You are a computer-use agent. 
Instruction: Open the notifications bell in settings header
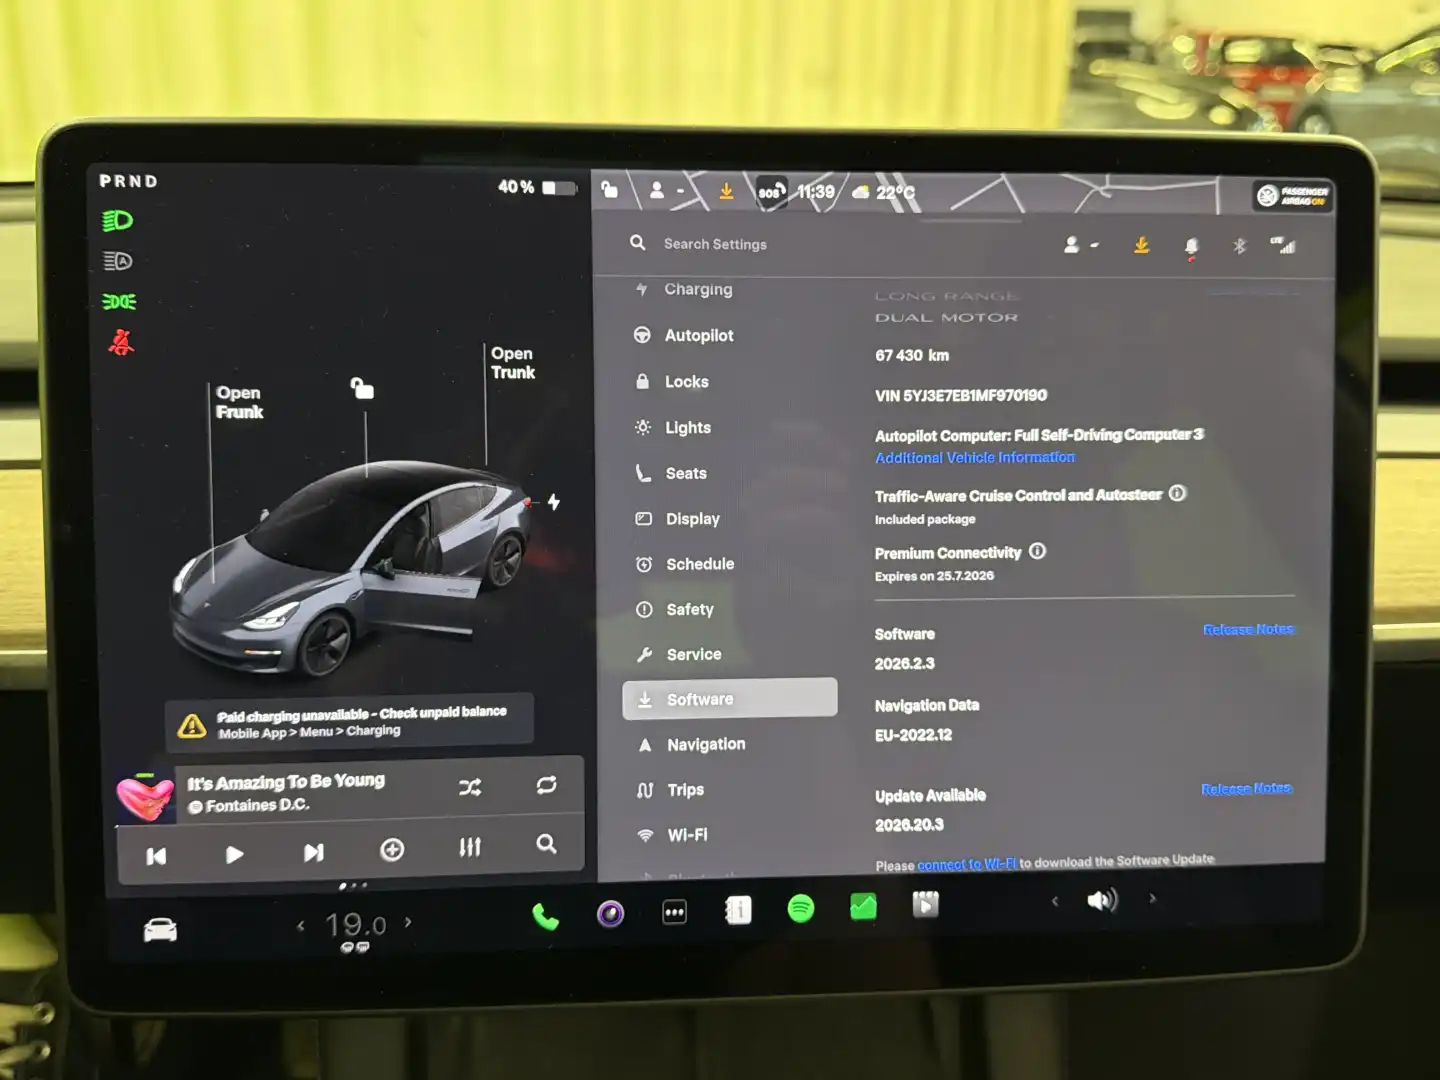pos(1191,247)
